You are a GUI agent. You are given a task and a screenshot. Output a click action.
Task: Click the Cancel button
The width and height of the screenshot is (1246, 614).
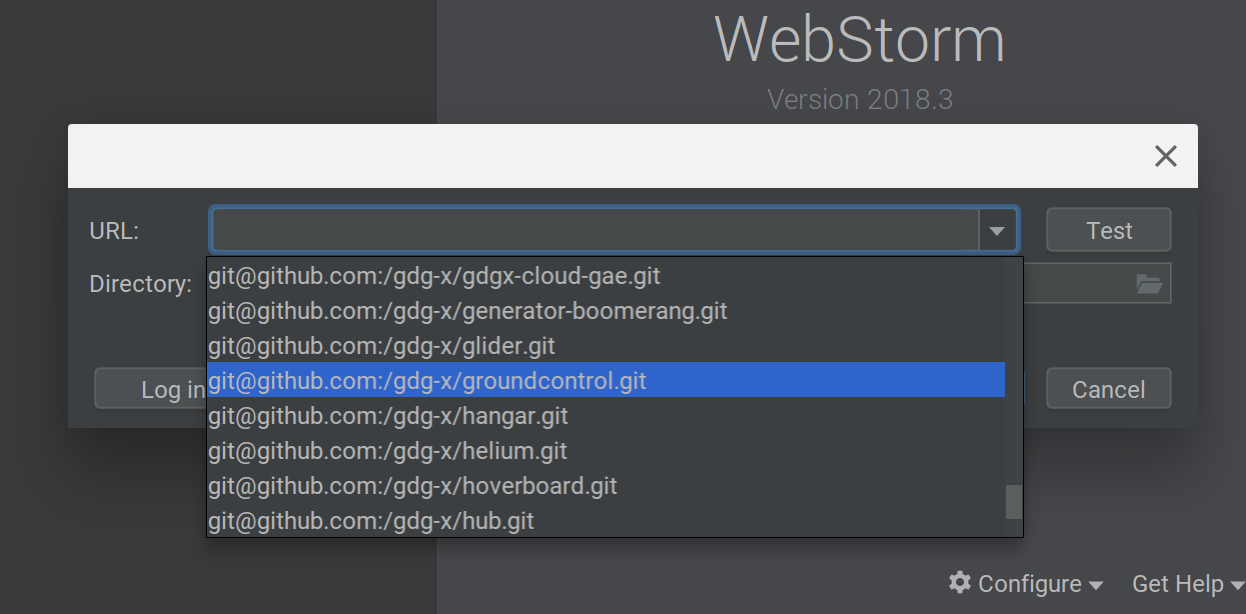tap(1109, 389)
